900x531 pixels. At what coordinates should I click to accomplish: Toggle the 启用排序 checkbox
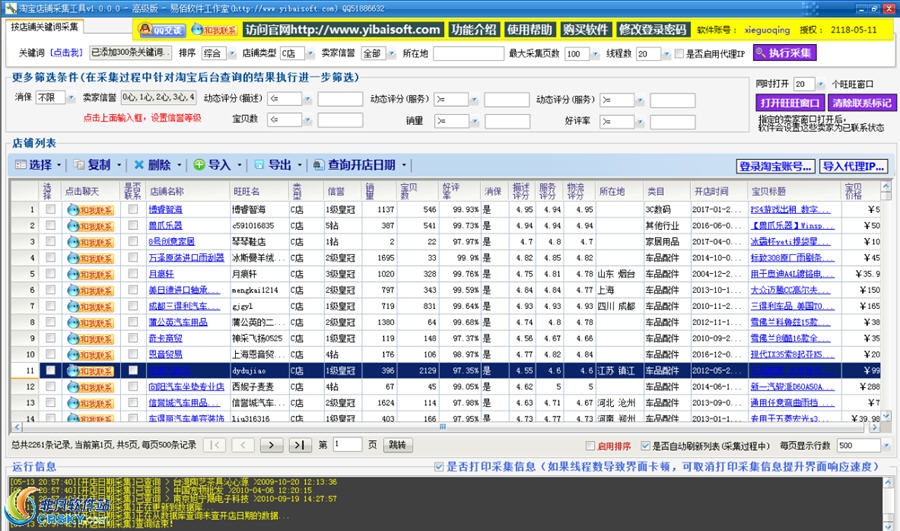pyautogui.click(x=590, y=445)
